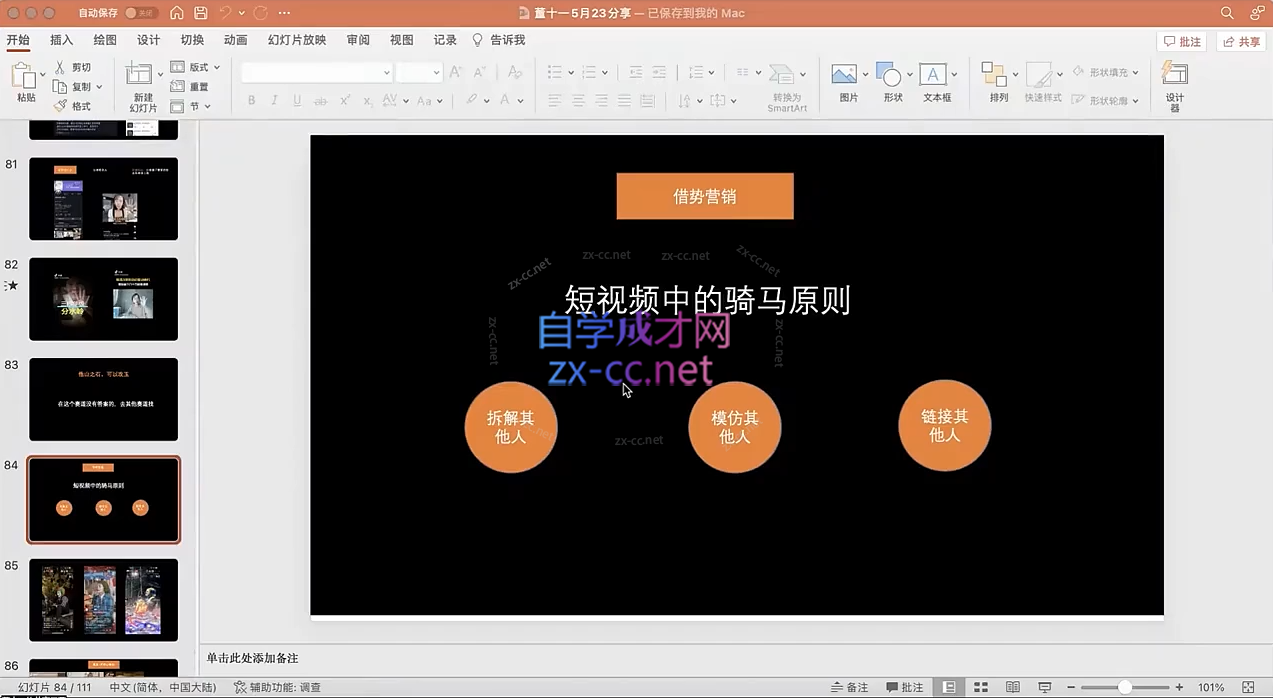
Task: Toggle Italic formatting button
Action: (x=274, y=100)
